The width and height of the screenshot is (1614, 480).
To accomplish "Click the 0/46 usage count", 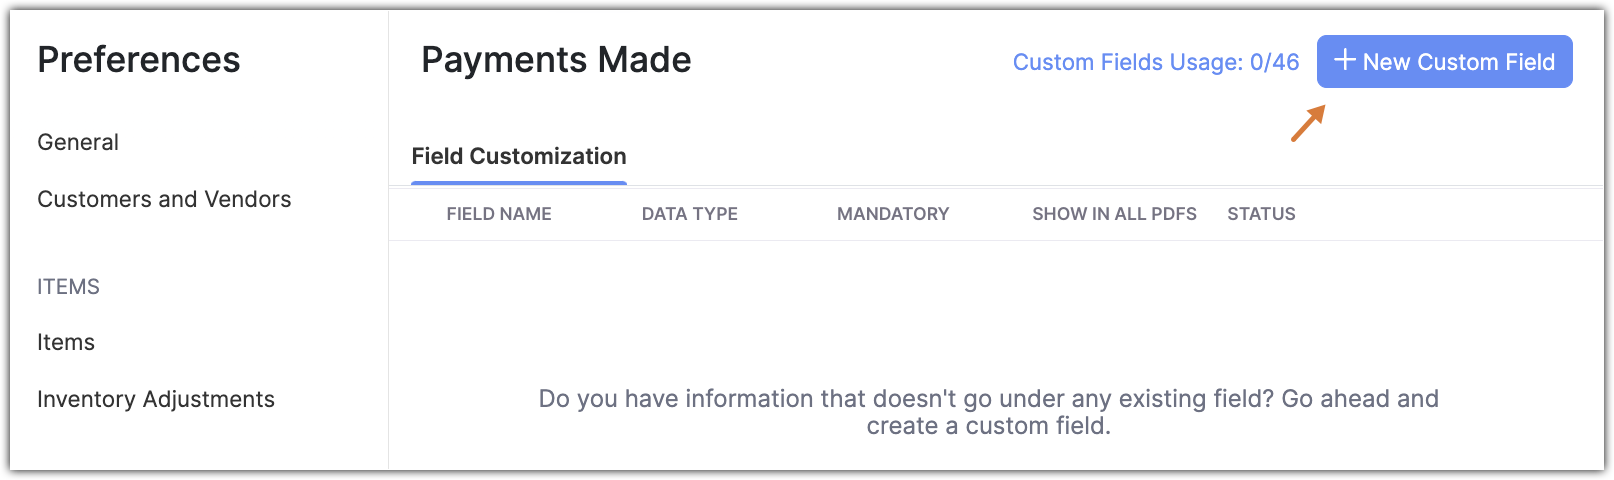I will click(1274, 62).
